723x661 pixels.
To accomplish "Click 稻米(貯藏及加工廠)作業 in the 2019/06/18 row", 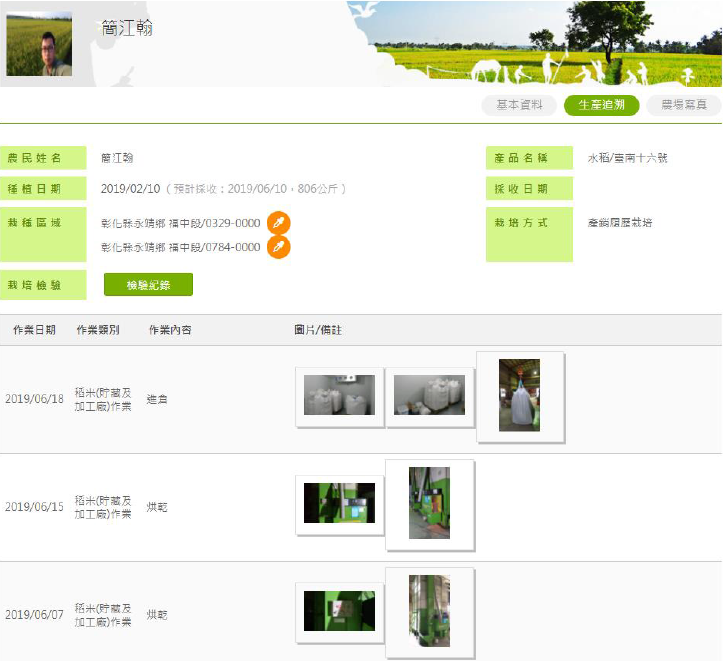I will click(103, 400).
